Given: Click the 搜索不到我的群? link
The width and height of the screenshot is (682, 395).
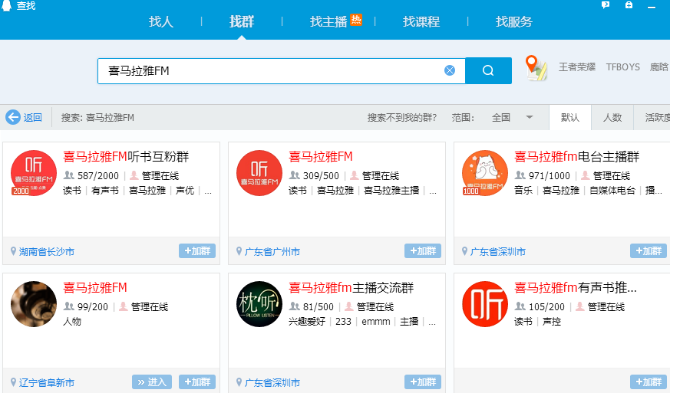Looking at the screenshot, I should (x=402, y=117).
